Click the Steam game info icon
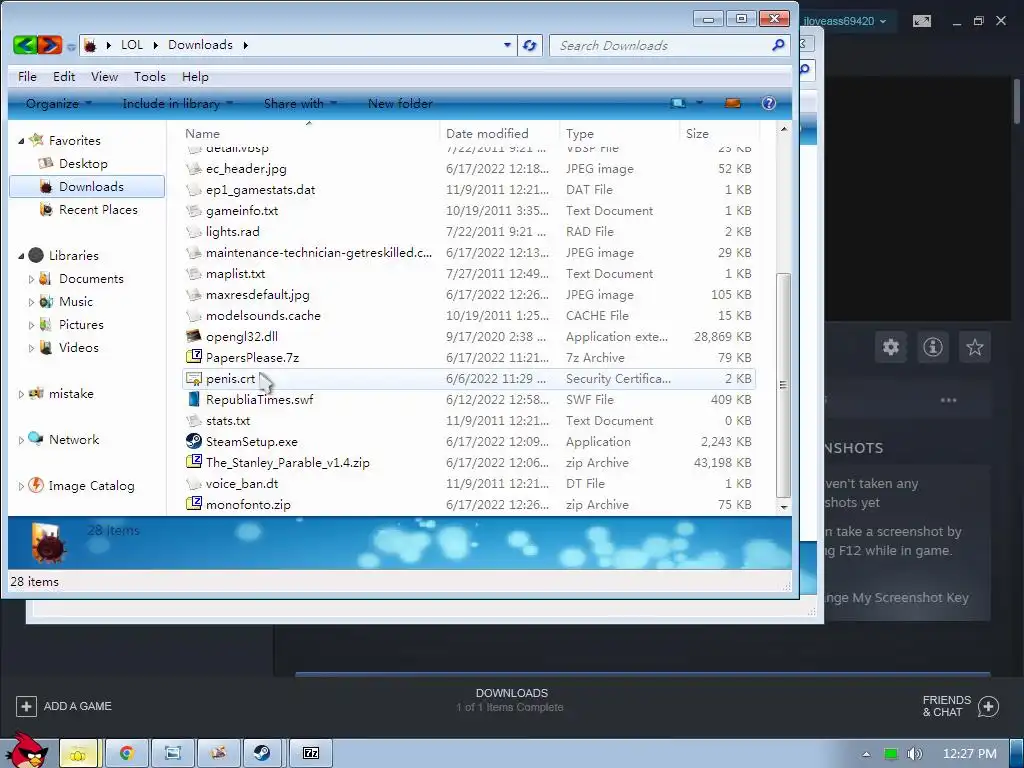This screenshot has height=768, width=1024. point(933,347)
